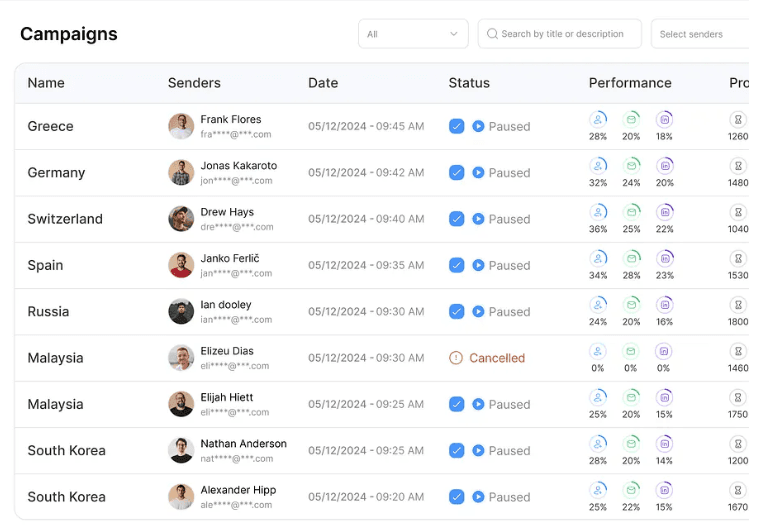Open the Spain campaign name
This screenshot has width=757, height=532.
pos(45,265)
